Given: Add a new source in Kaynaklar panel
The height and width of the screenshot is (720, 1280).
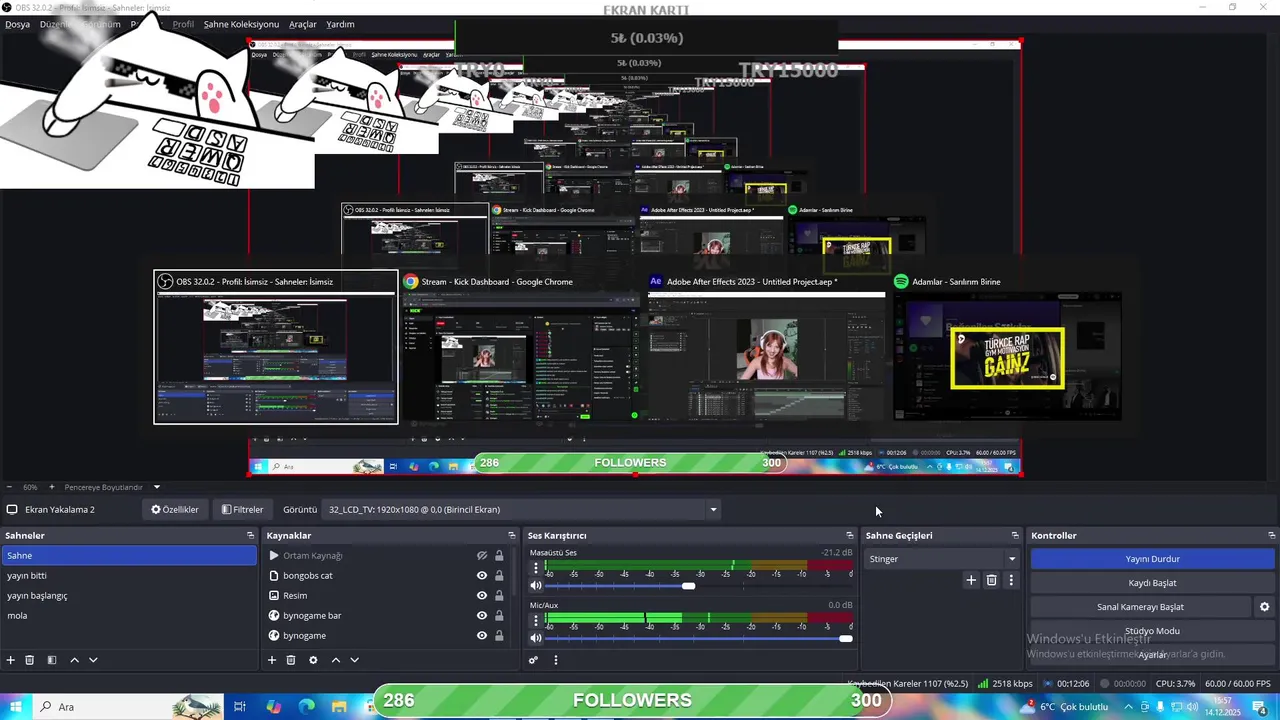Looking at the screenshot, I should click(x=271, y=660).
